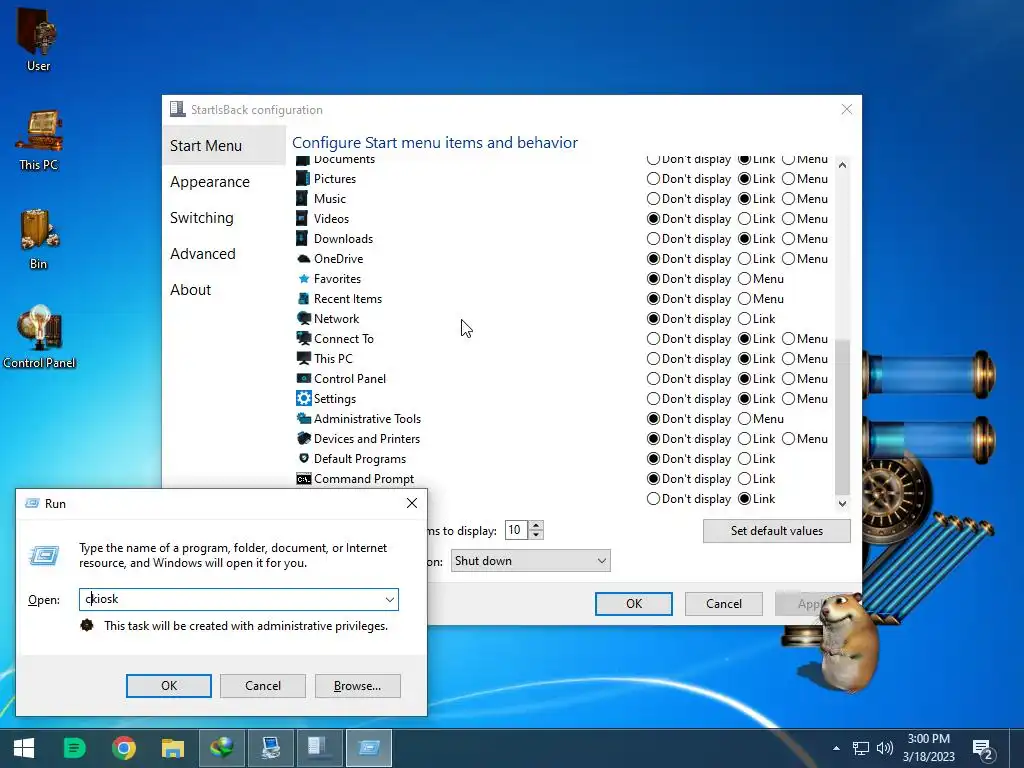1024x768 pixels.
Task: Click the Run dialog taskbar button
Action: [x=369, y=748]
